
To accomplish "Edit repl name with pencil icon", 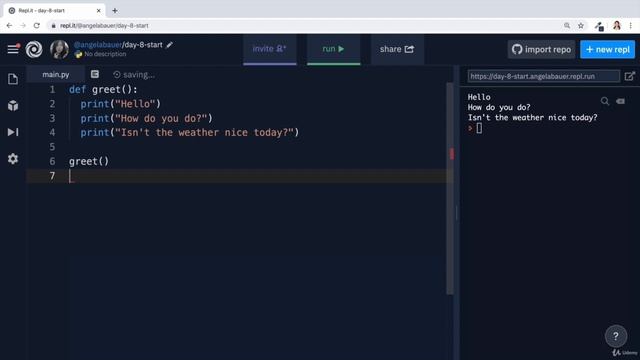I will (169, 45).
